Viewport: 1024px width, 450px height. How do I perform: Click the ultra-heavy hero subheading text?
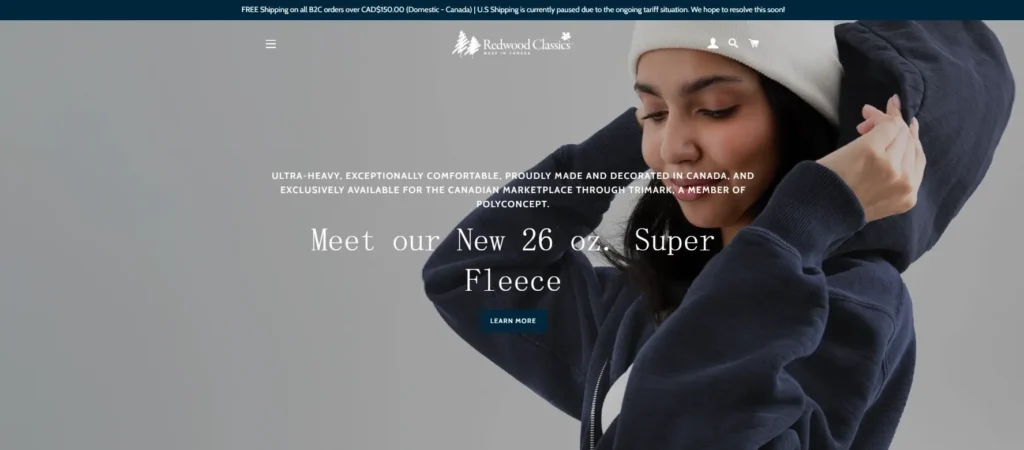coord(513,190)
